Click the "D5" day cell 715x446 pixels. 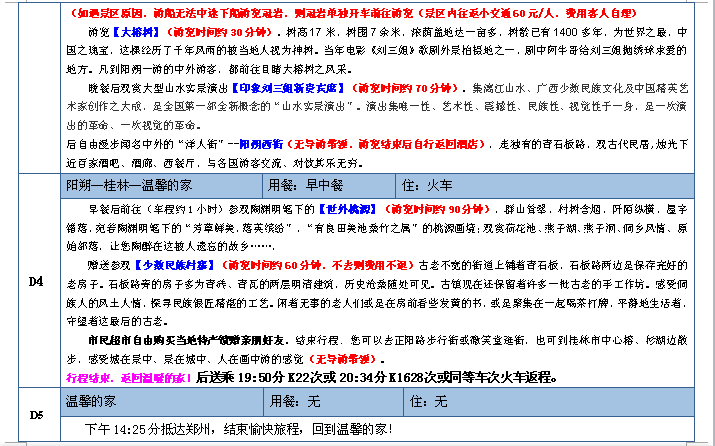point(36,415)
